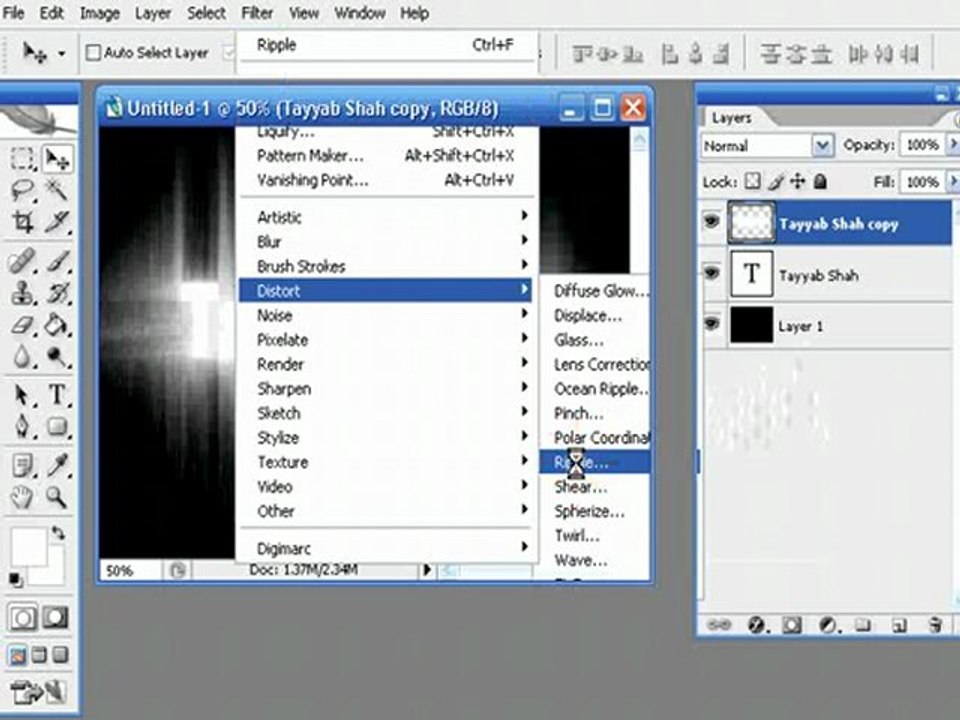Select the Shape tool

click(x=57, y=426)
